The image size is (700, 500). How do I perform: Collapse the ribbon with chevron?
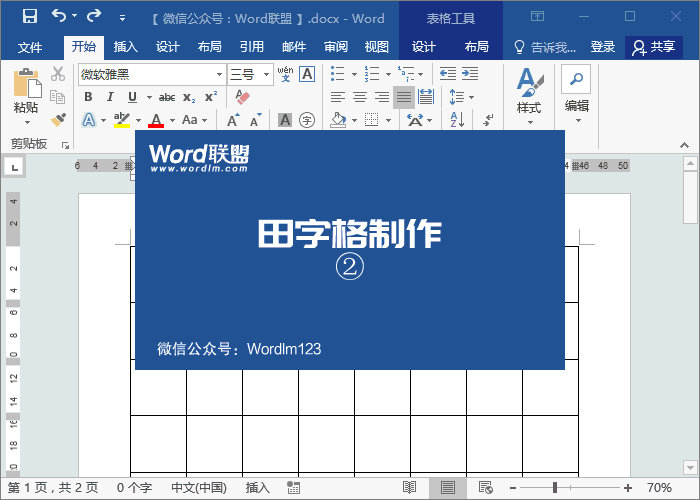[684, 145]
